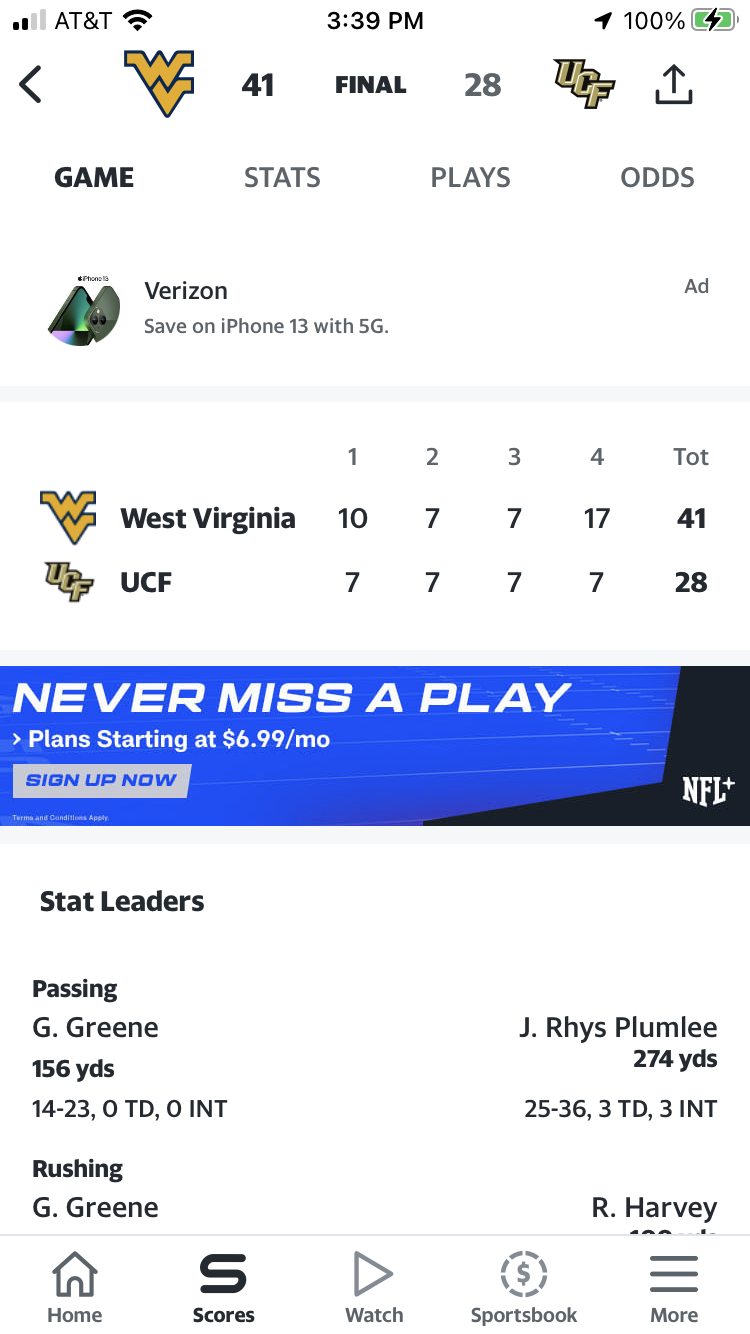Viewport: 750px width, 1334px height.
Task: Open the More hamburger menu
Action: (674, 1274)
